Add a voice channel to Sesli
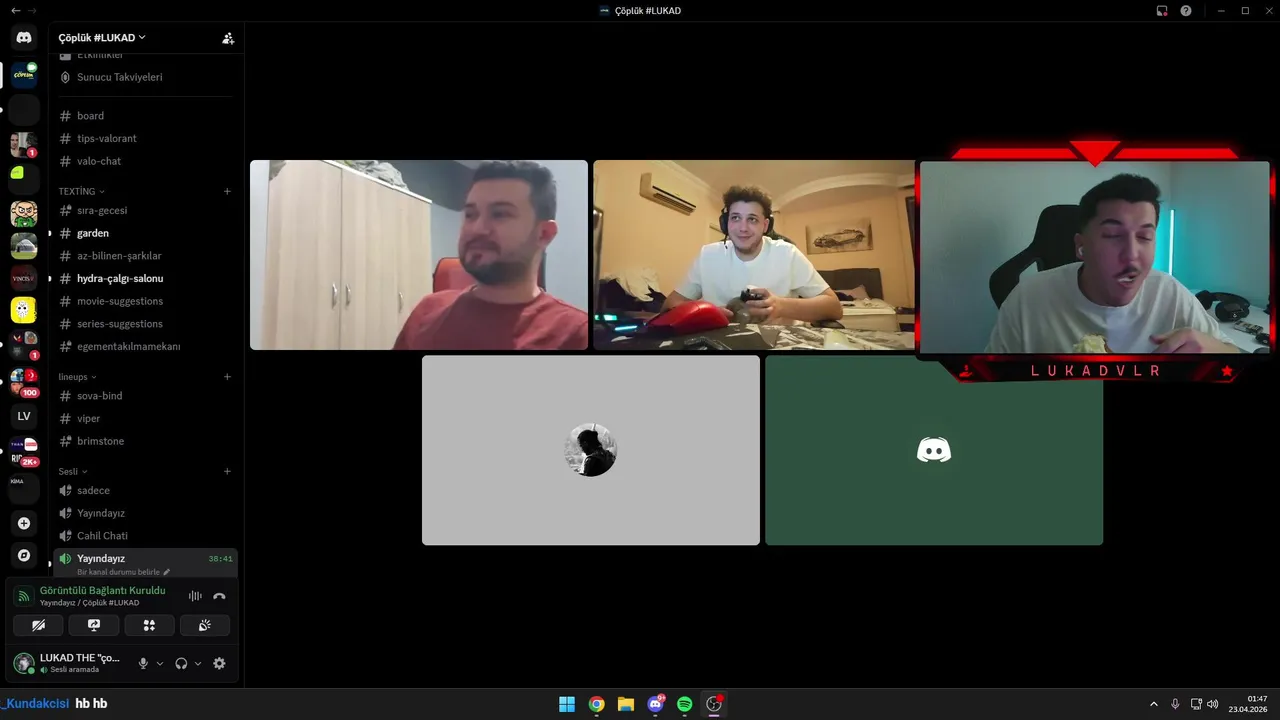1280x720 pixels. 227,471
